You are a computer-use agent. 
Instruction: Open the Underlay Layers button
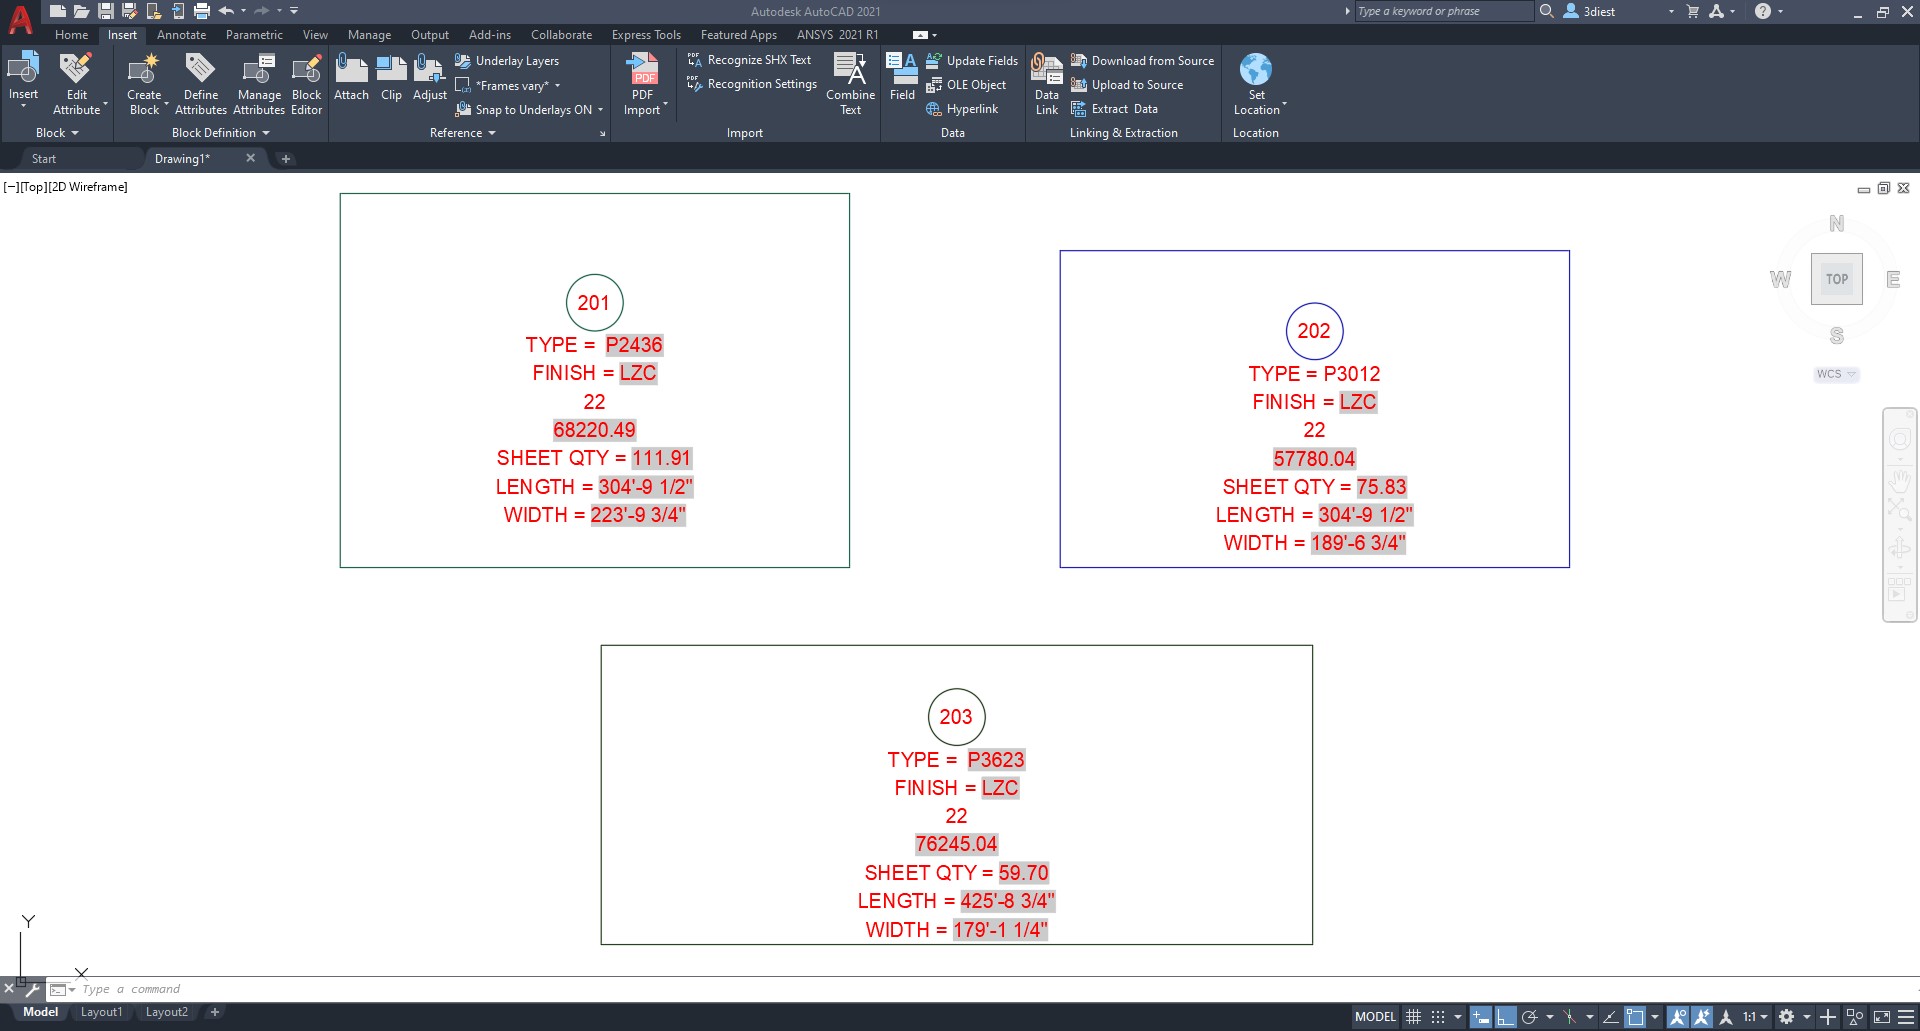pyautogui.click(x=507, y=61)
